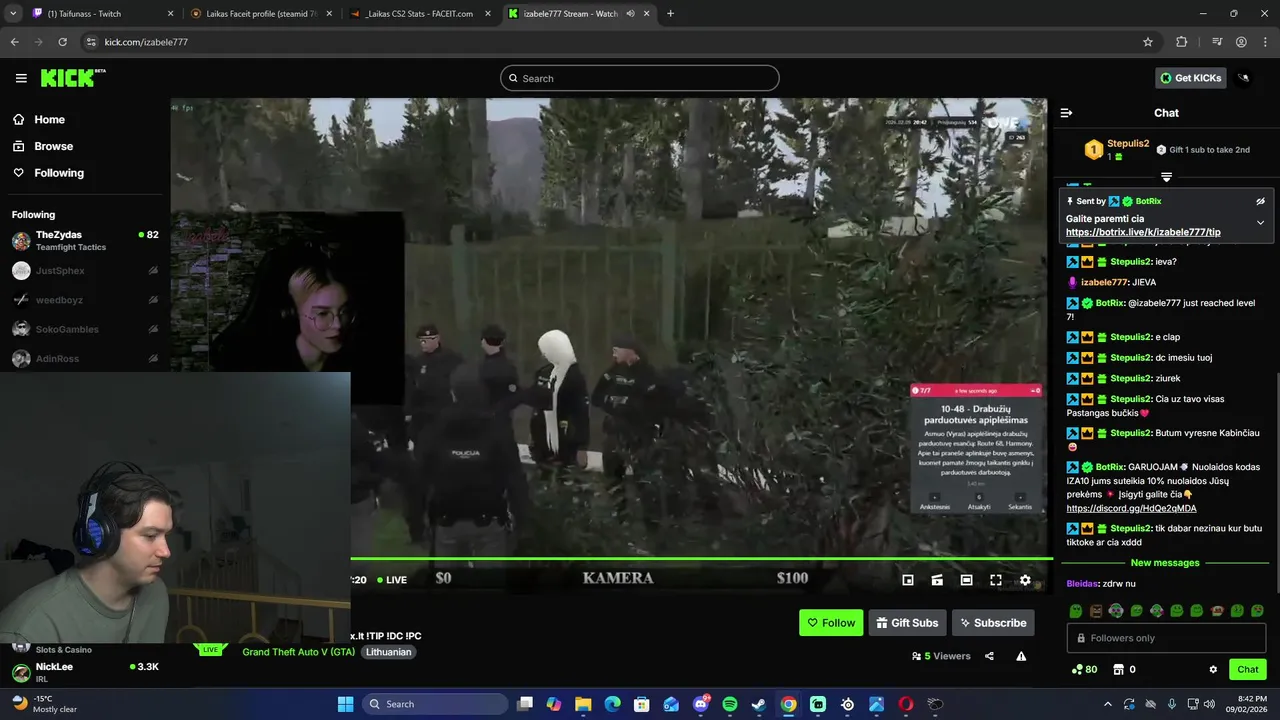
Task: Subscribe to the channel
Action: pyautogui.click(x=993, y=623)
